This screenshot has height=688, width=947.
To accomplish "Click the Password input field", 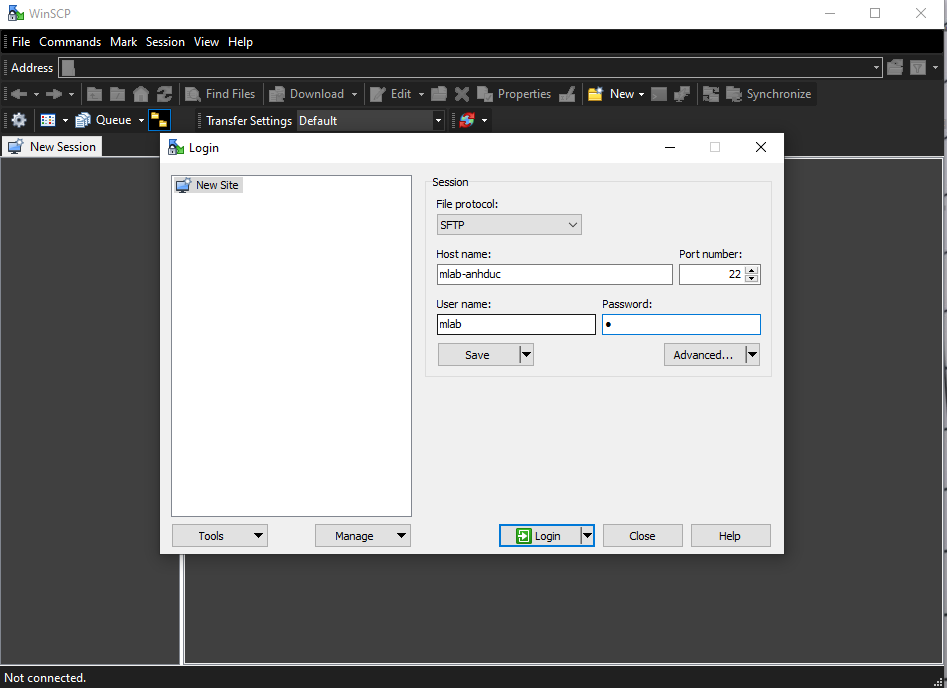I will (681, 324).
